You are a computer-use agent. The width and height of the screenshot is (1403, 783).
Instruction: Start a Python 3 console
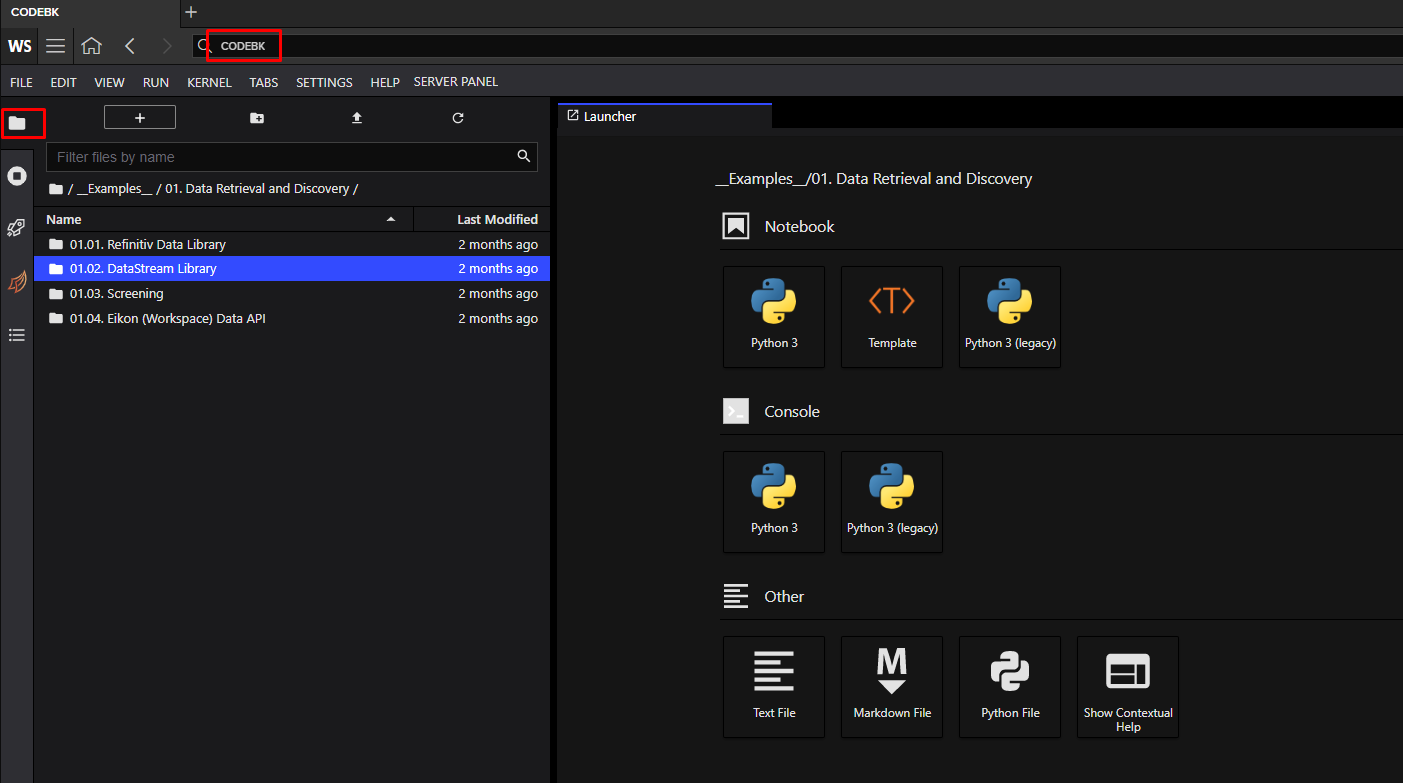click(774, 502)
